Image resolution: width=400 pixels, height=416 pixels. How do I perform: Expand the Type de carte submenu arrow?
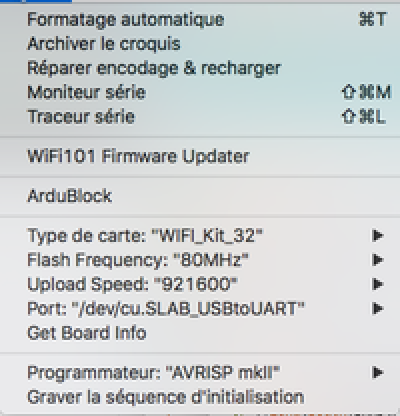378,236
